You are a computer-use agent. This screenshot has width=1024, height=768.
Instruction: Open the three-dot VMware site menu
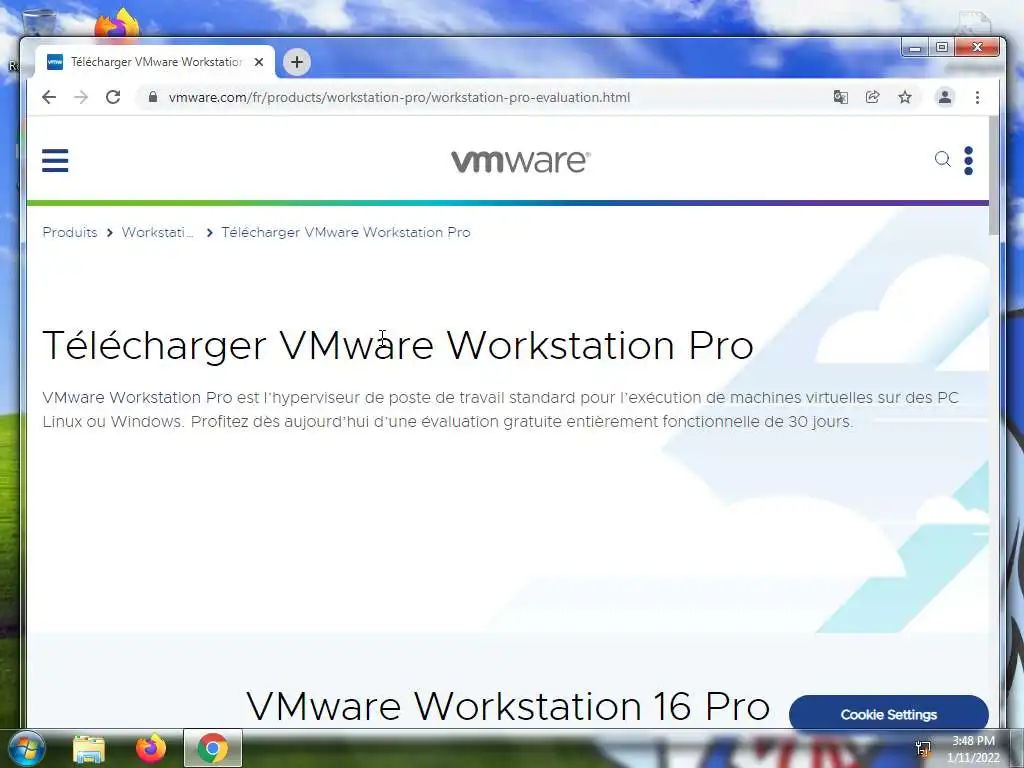point(968,161)
